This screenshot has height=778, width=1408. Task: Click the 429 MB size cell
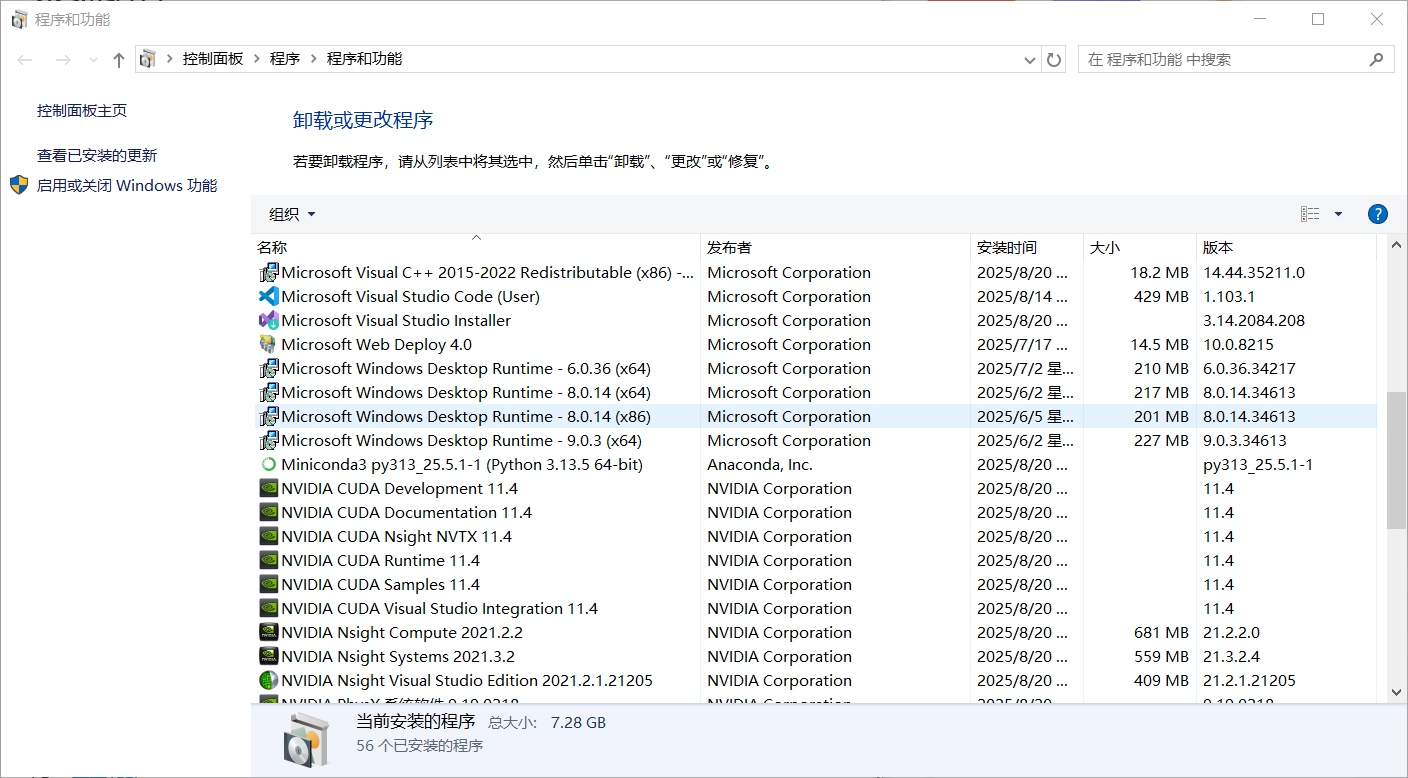click(1161, 296)
